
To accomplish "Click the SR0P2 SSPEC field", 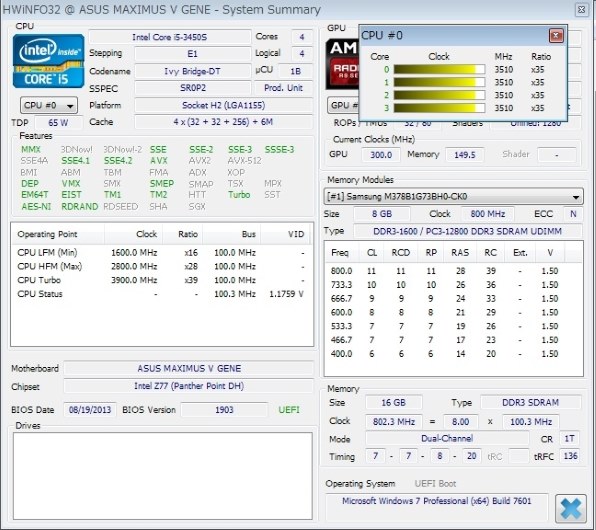I will click(x=192, y=88).
